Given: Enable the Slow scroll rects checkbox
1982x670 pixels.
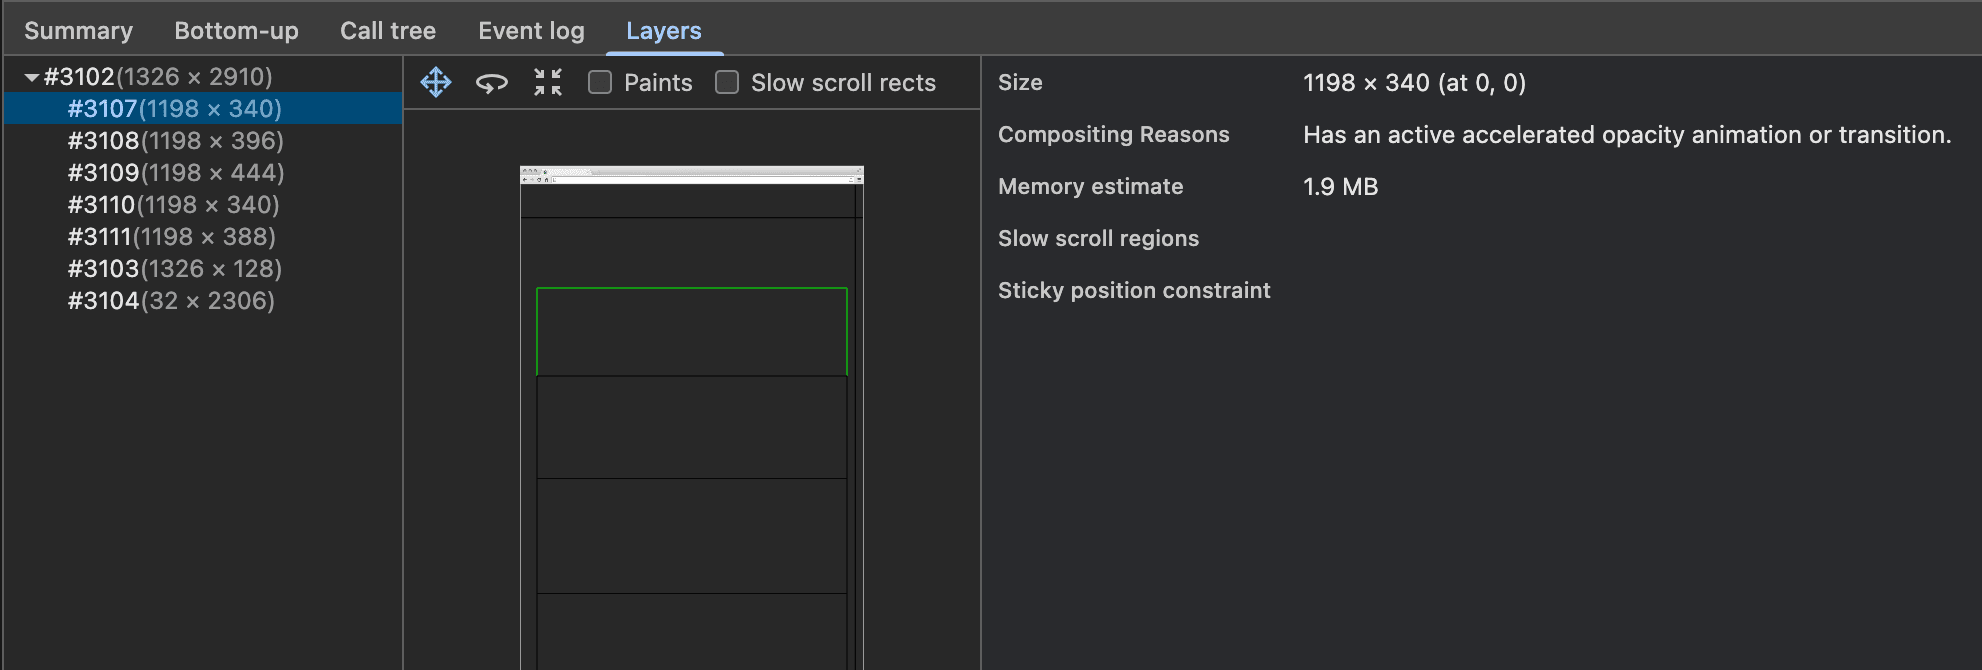Looking at the screenshot, I should (x=726, y=83).
